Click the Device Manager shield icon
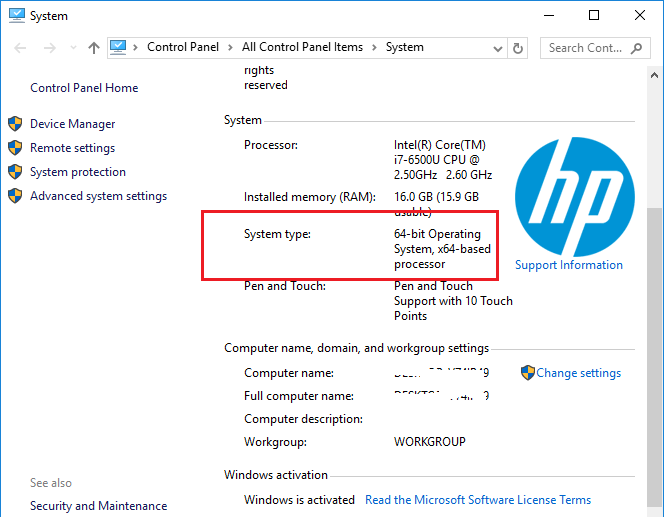Viewport: 664px width, 517px height. pyautogui.click(x=15, y=124)
